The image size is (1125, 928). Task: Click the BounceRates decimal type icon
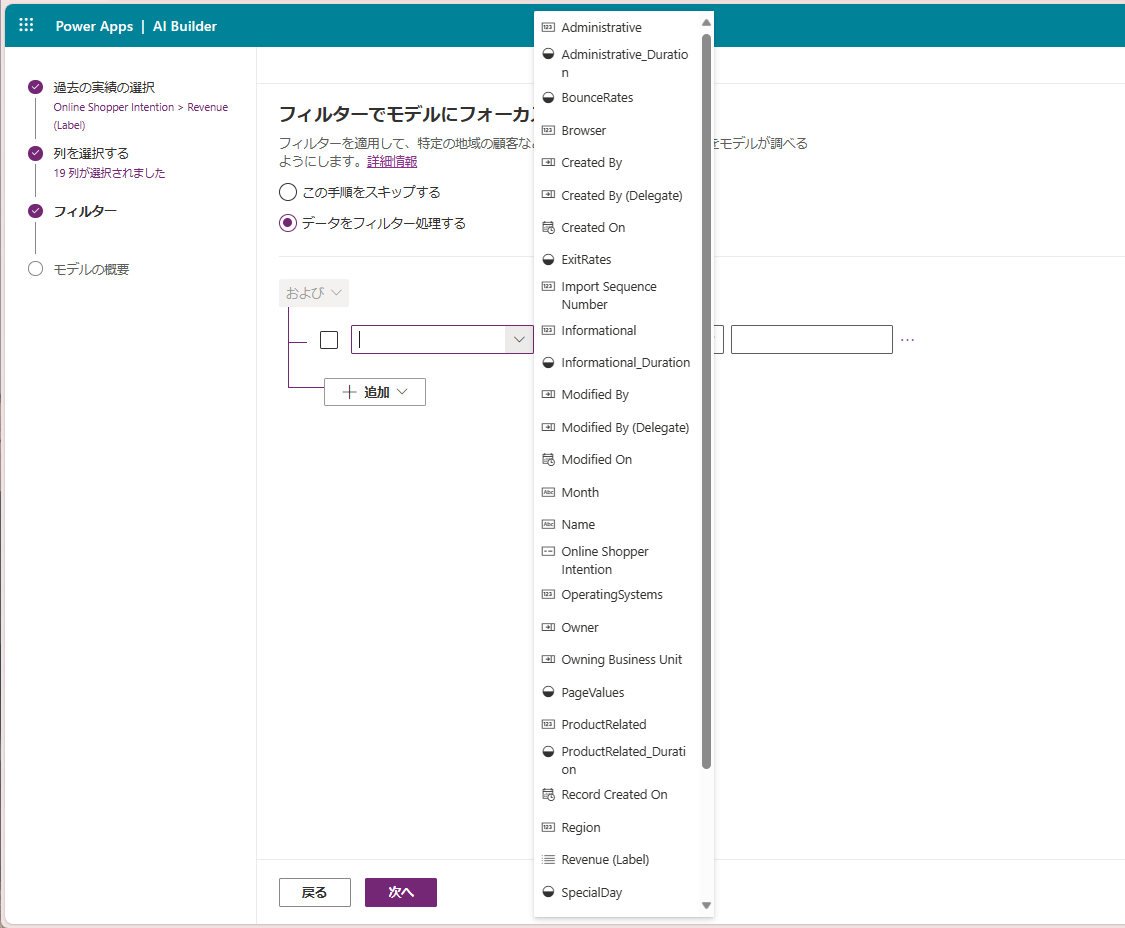(548, 98)
